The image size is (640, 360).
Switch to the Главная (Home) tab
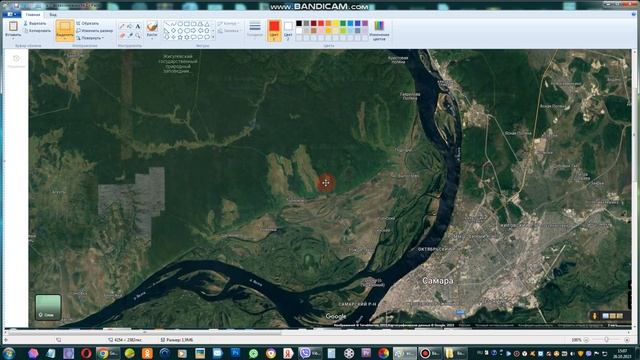[x=33, y=15]
